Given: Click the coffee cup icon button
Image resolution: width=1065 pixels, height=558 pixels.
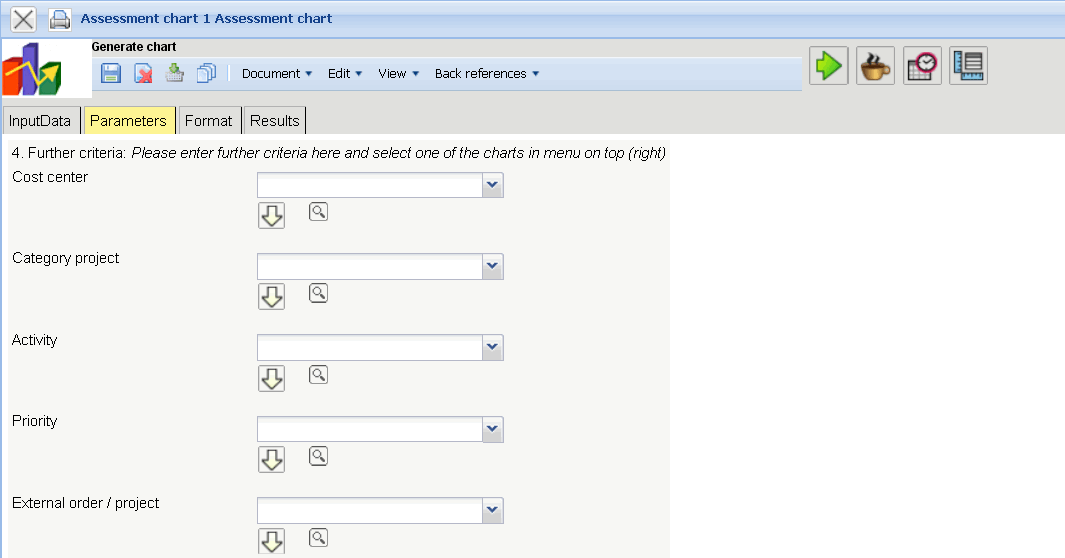Looking at the screenshot, I should tap(876, 66).
